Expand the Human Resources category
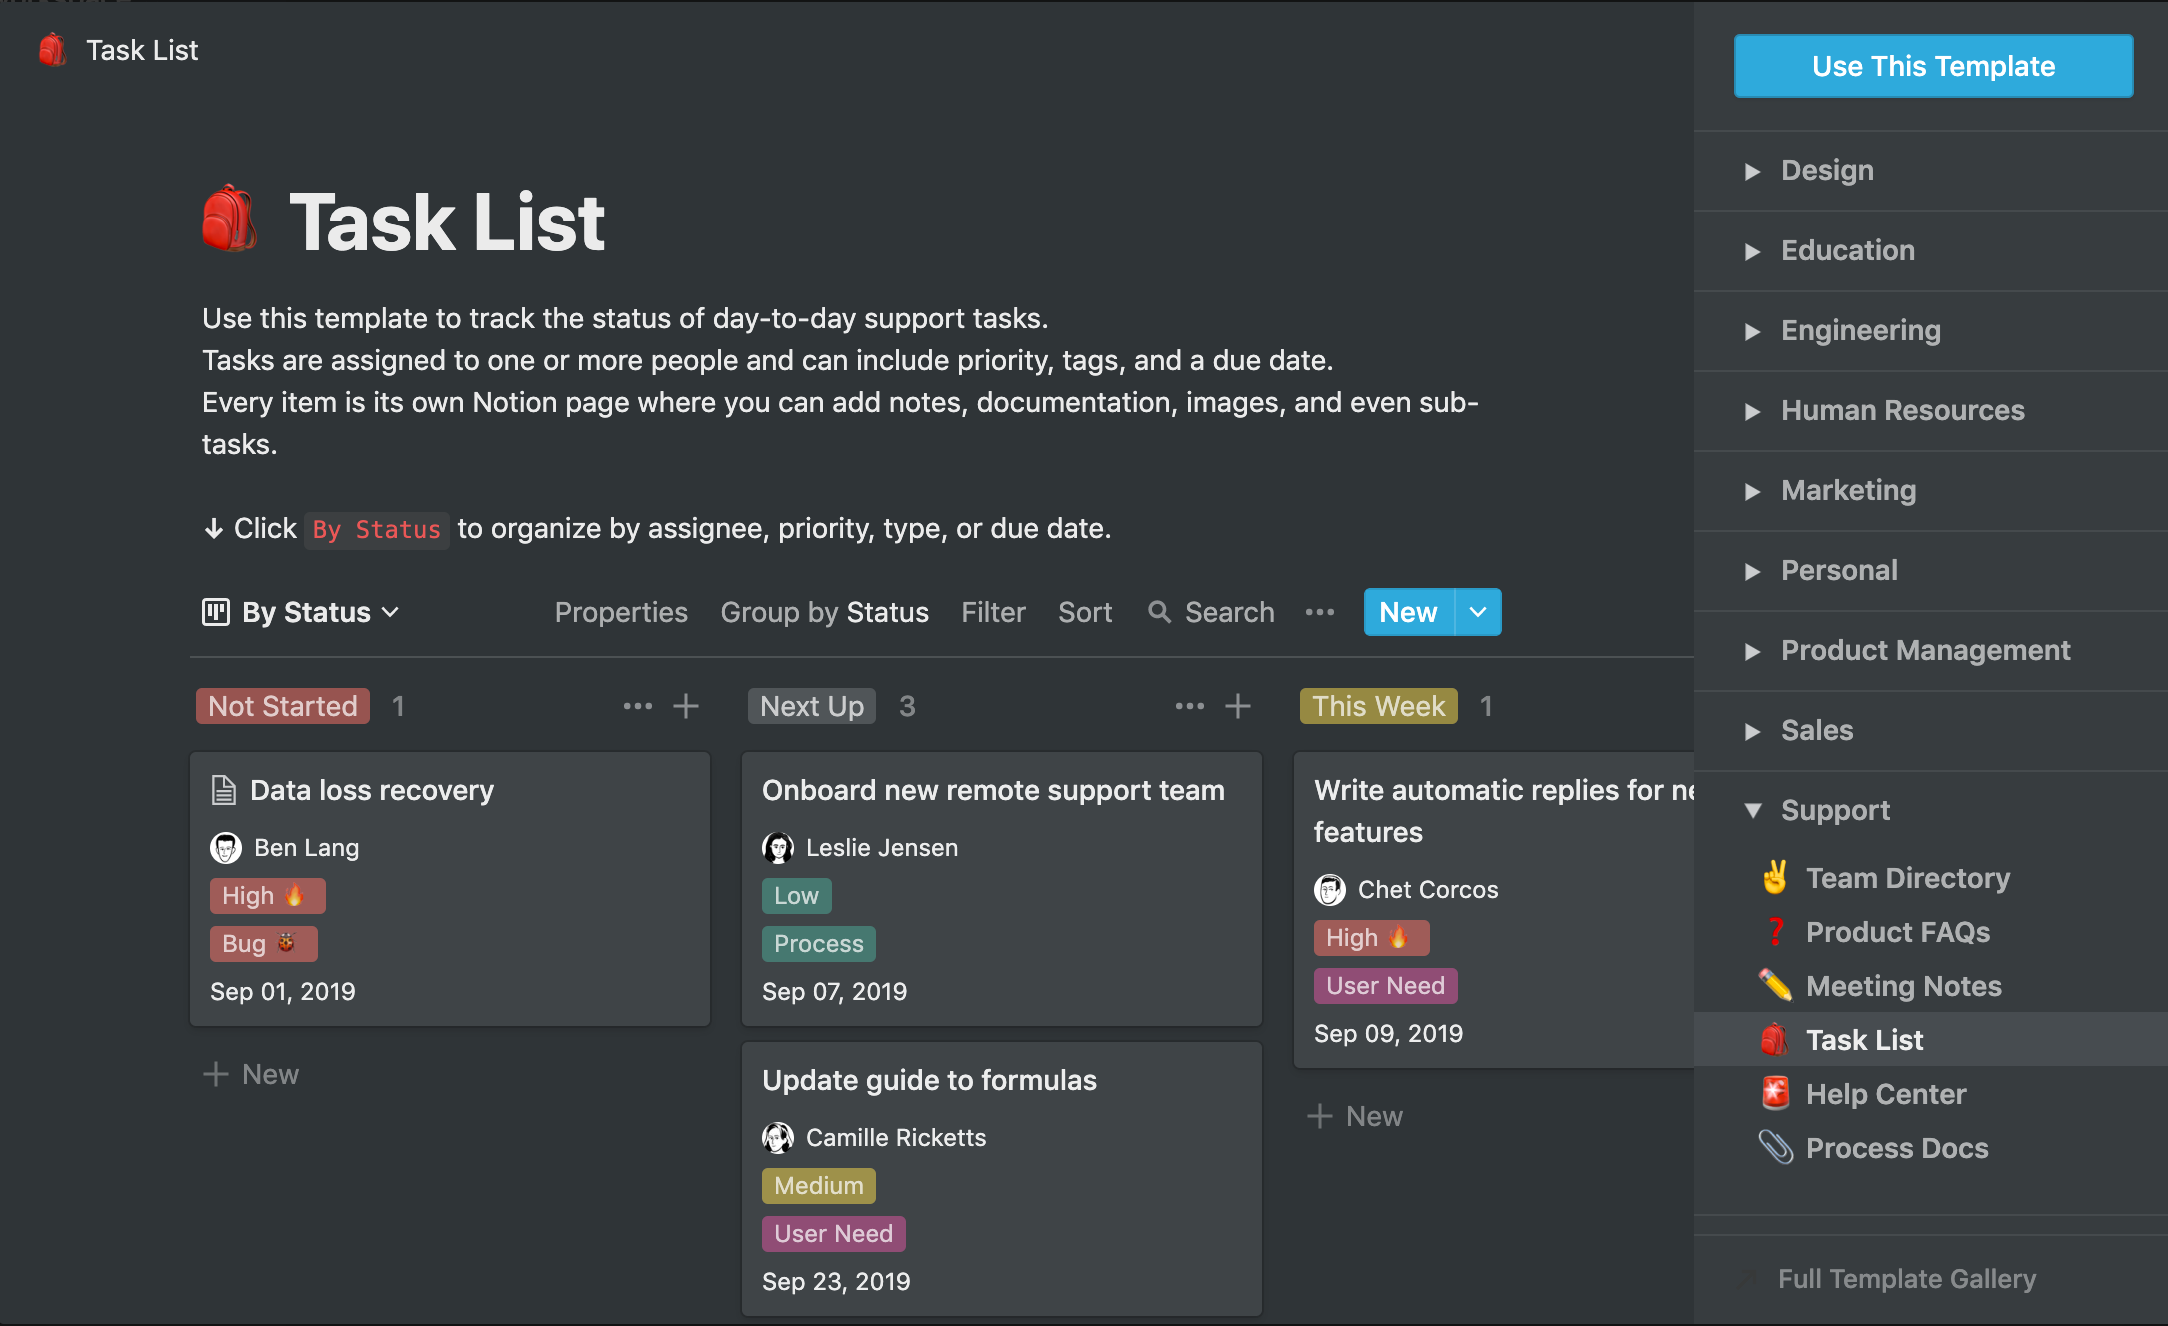2168x1326 pixels. (x=1752, y=411)
